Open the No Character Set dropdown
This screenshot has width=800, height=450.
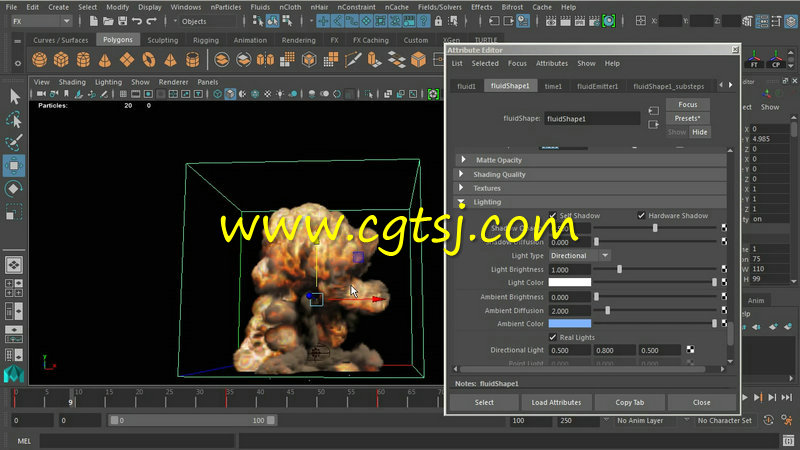tap(724, 420)
